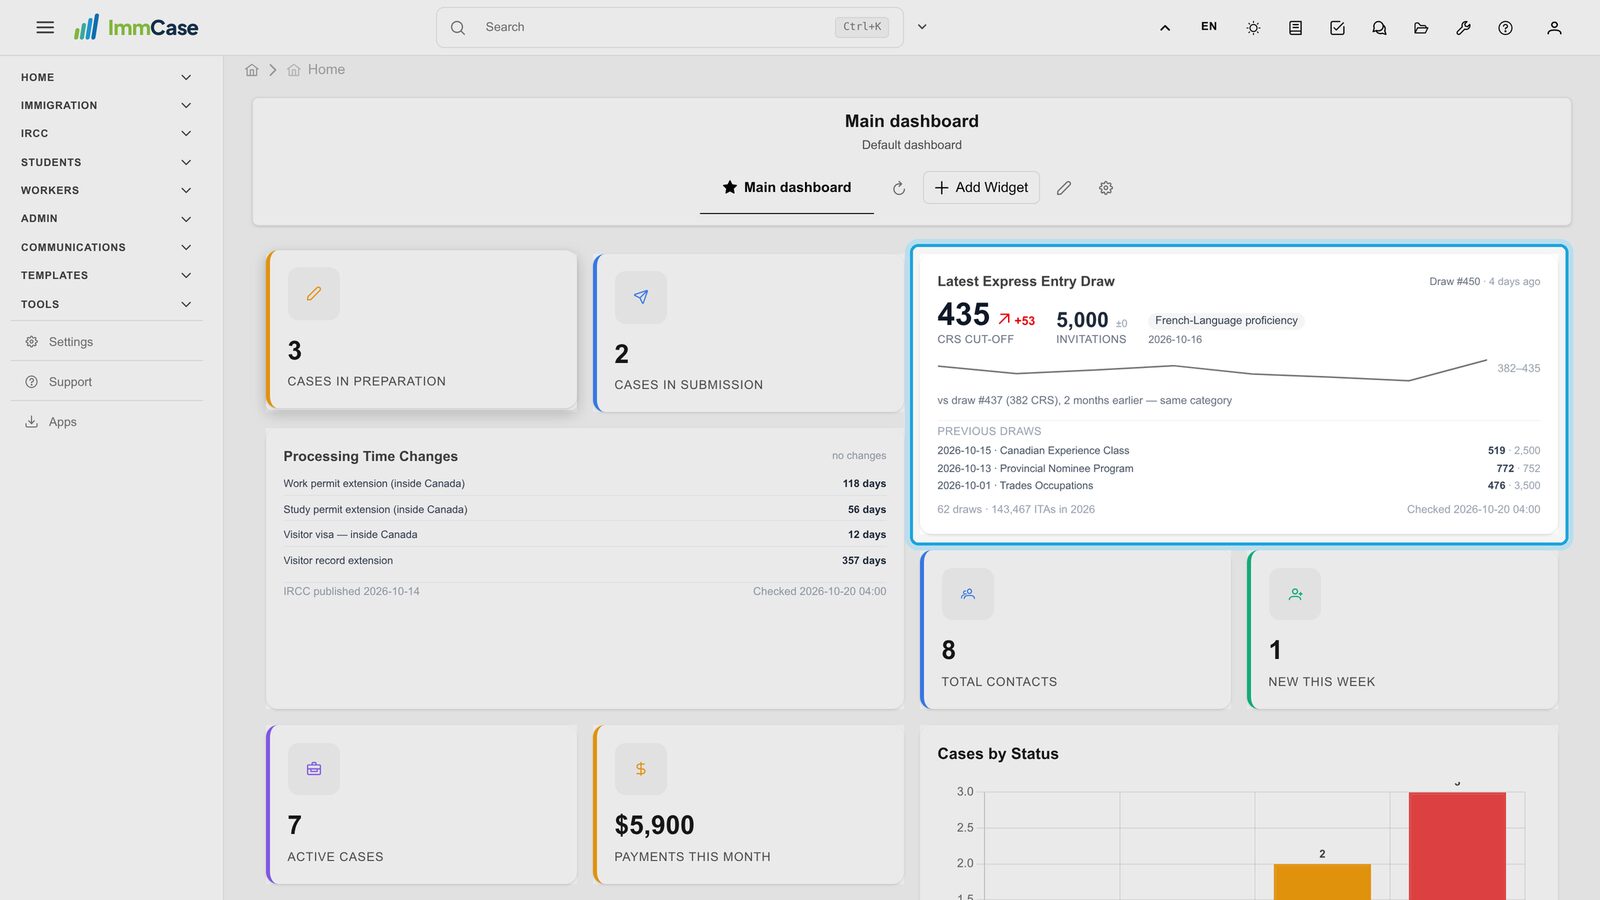Viewport: 1600px width, 900px height.
Task: Open the wrench tools icon in header
Action: [x=1463, y=28]
